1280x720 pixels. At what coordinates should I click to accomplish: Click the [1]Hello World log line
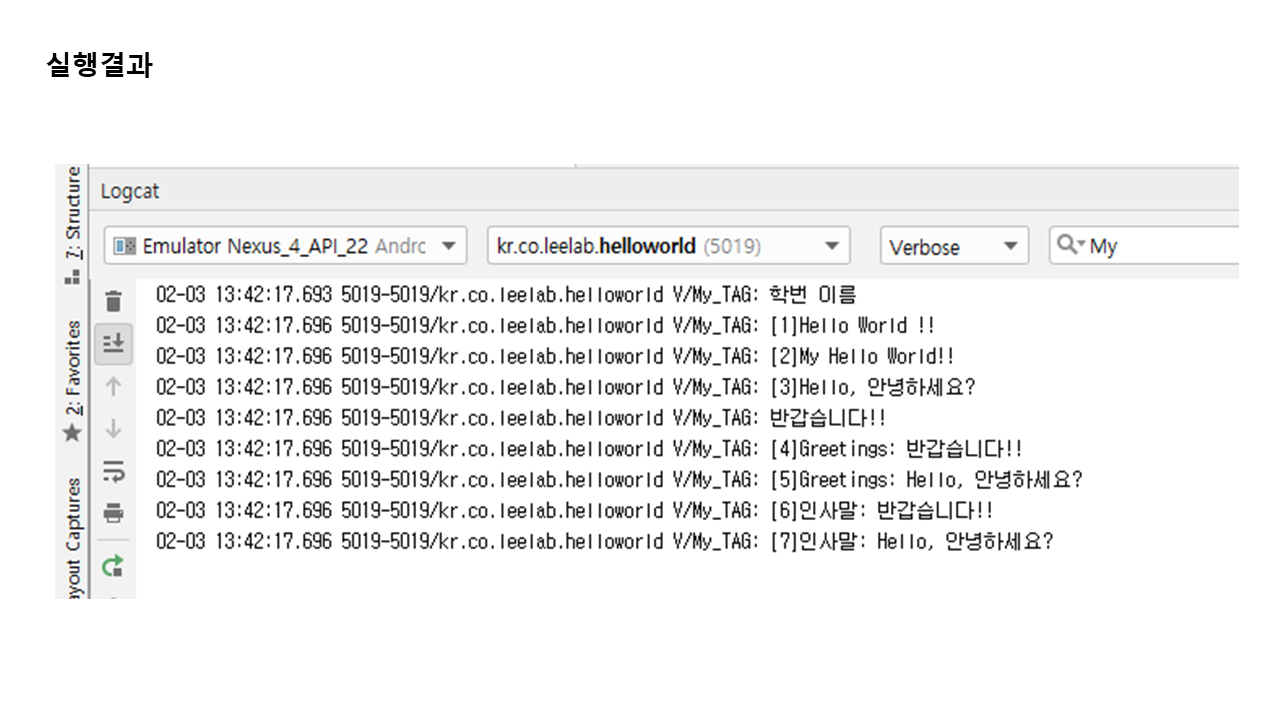point(545,326)
